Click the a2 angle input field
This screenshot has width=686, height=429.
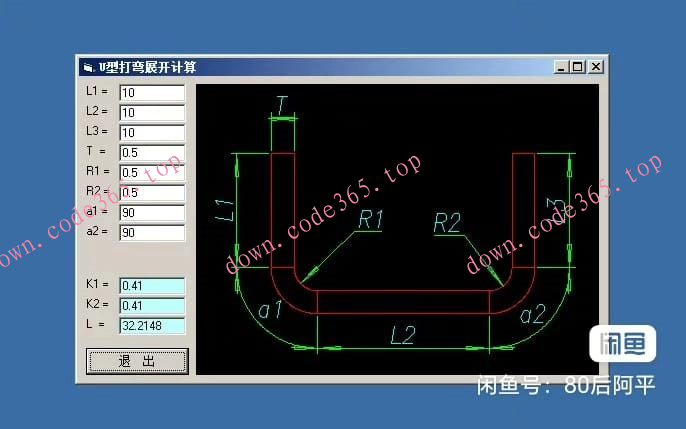tap(152, 233)
